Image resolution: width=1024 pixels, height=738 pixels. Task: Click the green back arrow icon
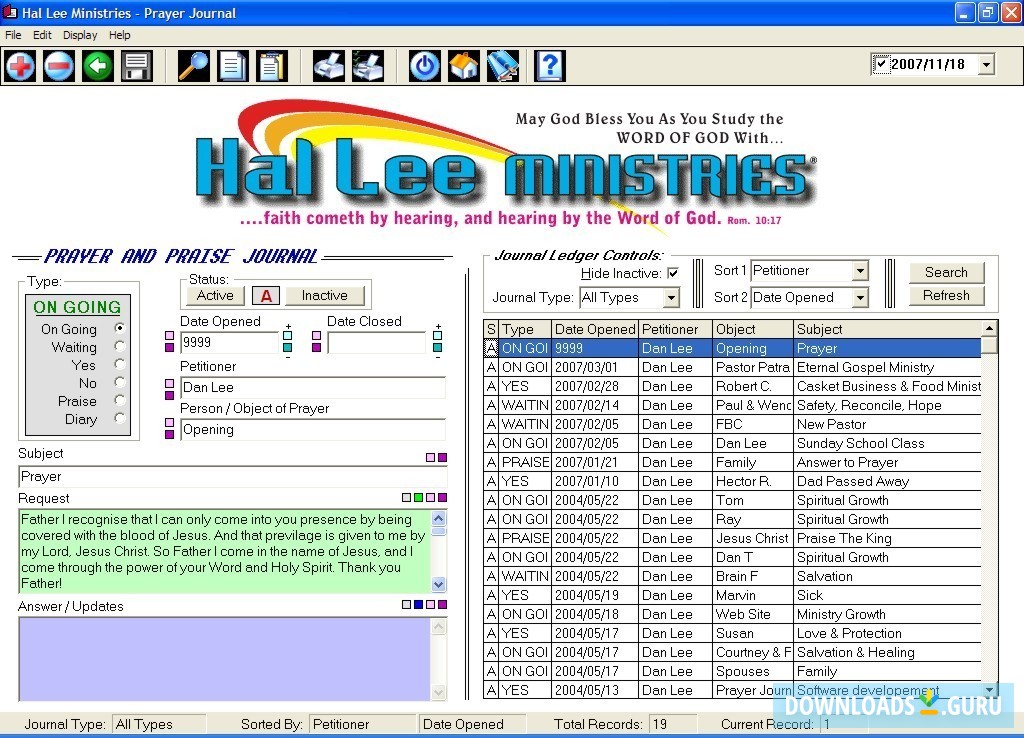pyautogui.click(x=98, y=66)
